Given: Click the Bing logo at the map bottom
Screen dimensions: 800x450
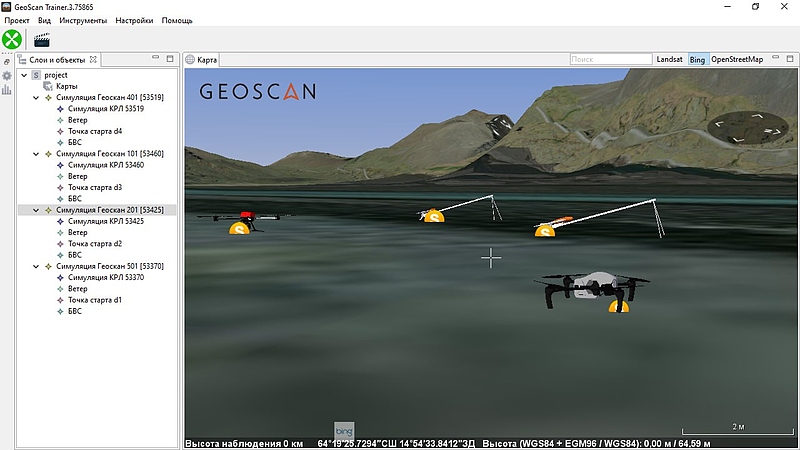Looking at the screenshot, I should point(344,431).
